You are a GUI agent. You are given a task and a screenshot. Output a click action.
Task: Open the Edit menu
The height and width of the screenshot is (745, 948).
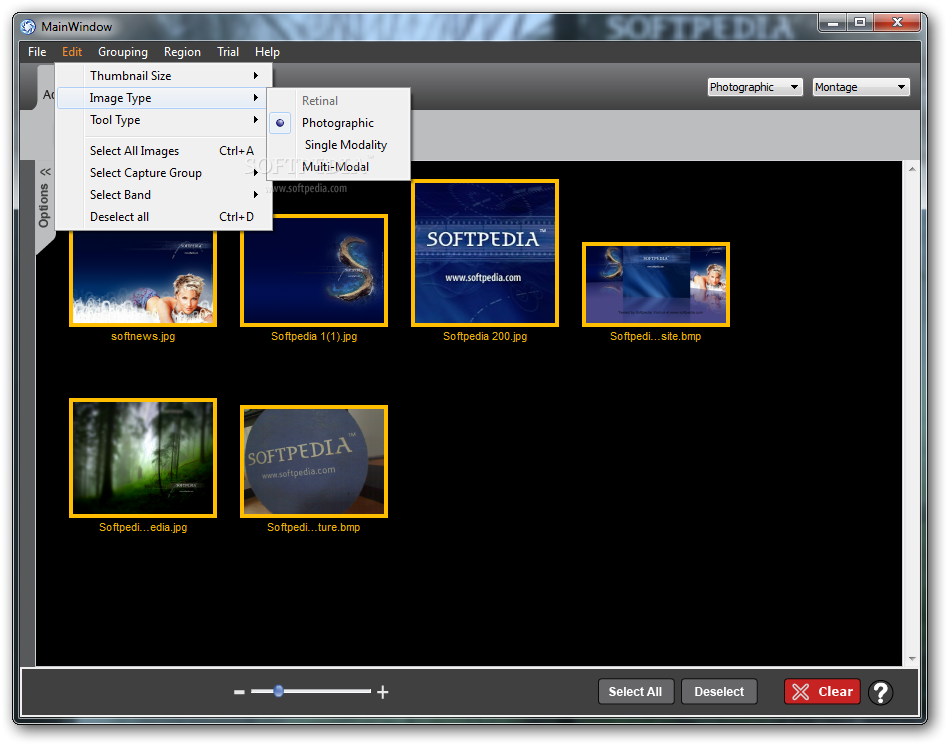[72, 52]
